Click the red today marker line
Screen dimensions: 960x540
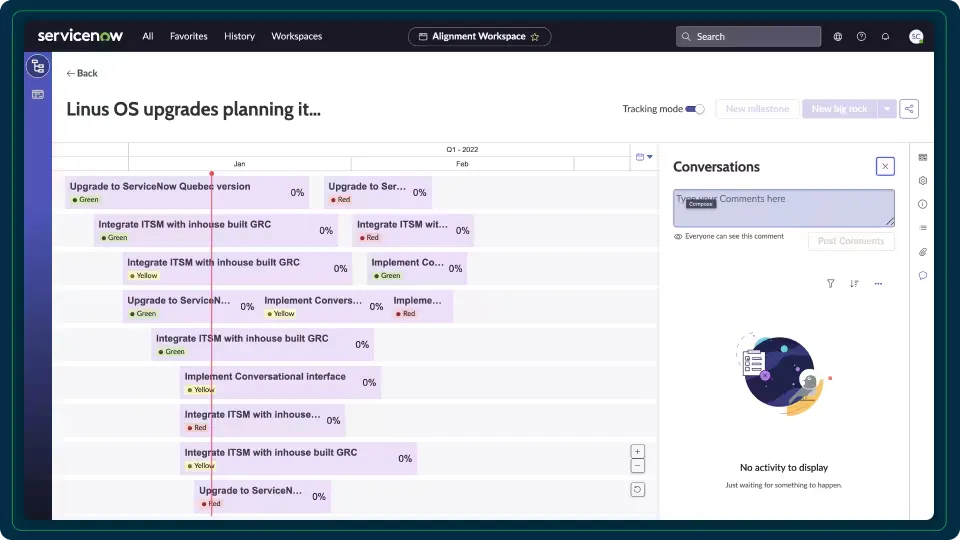point(212,343)
